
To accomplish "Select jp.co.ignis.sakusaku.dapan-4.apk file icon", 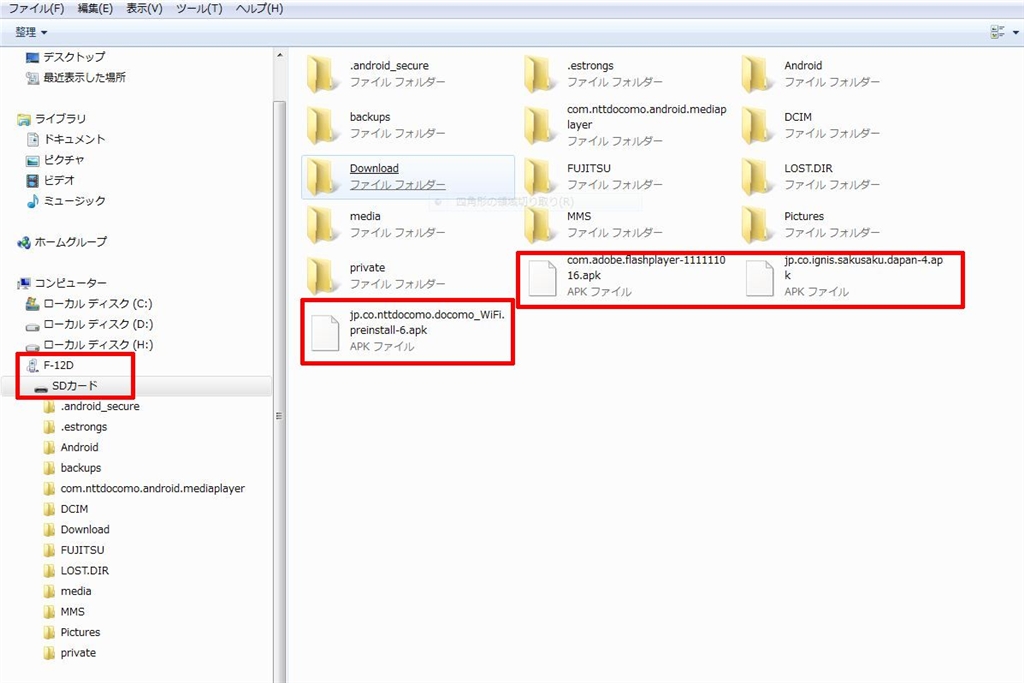I will pos(760,278).
